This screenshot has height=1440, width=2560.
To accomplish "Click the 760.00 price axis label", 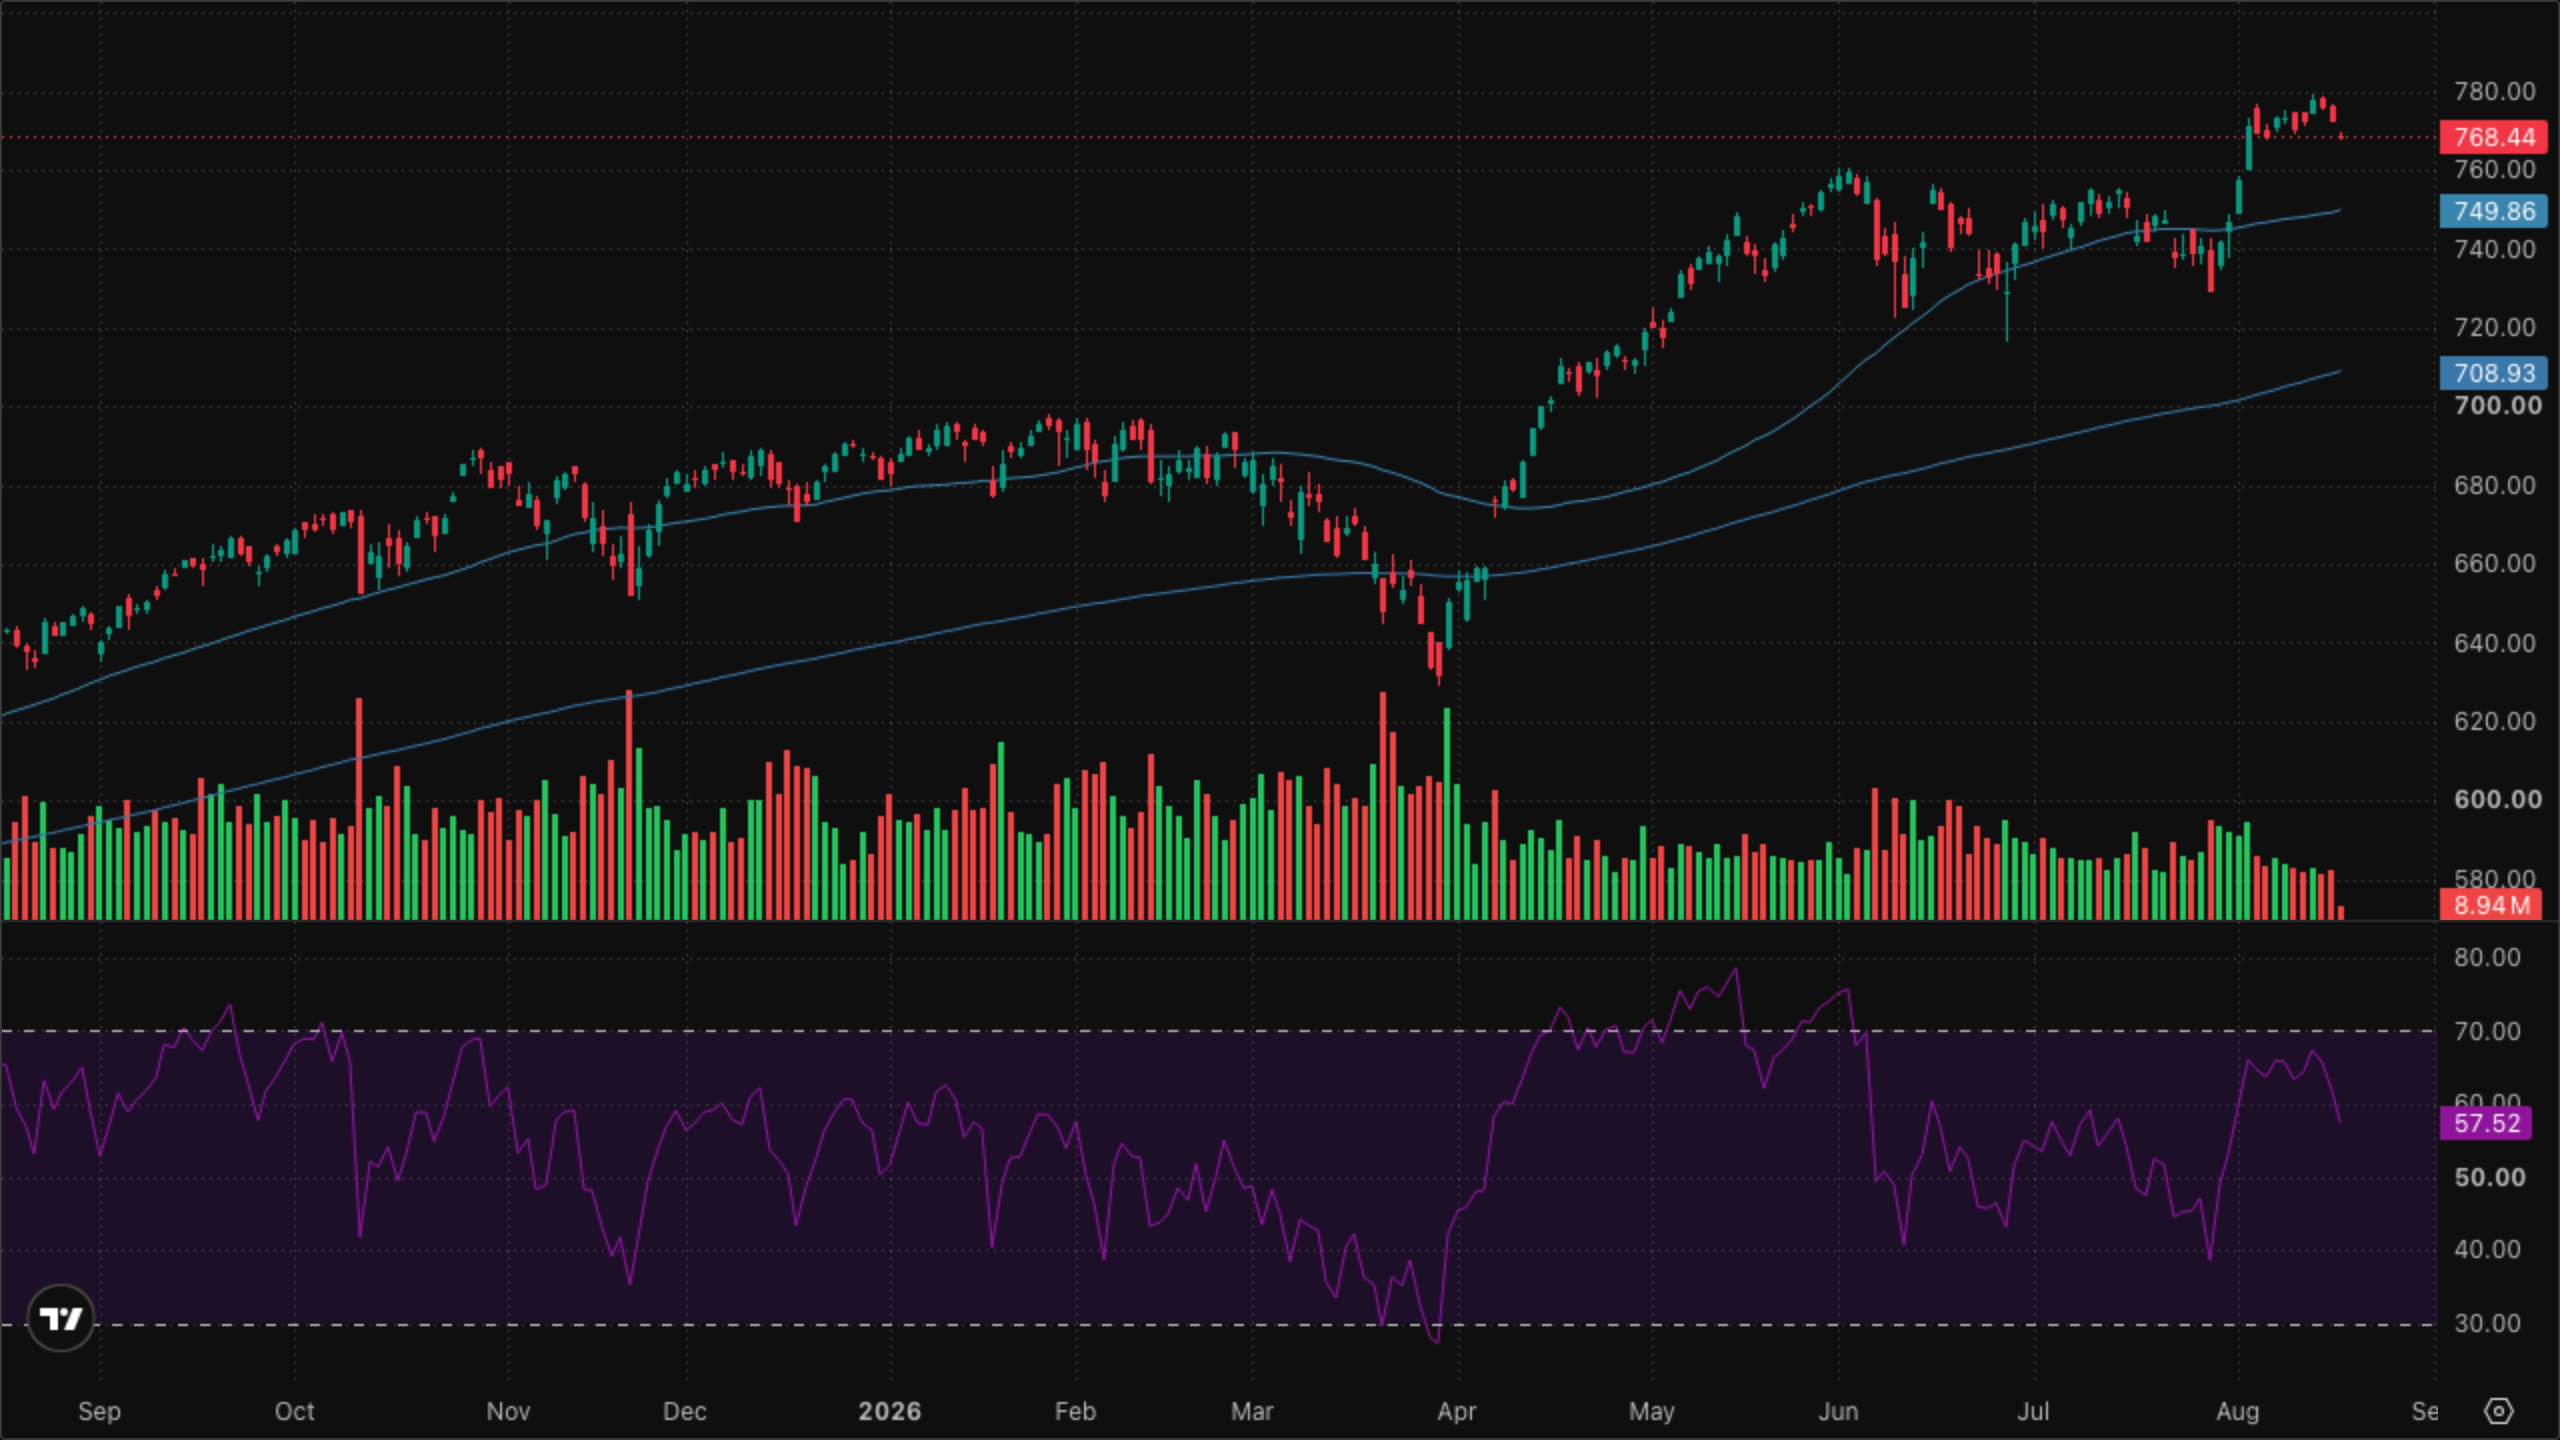I will click(2494, 170).
